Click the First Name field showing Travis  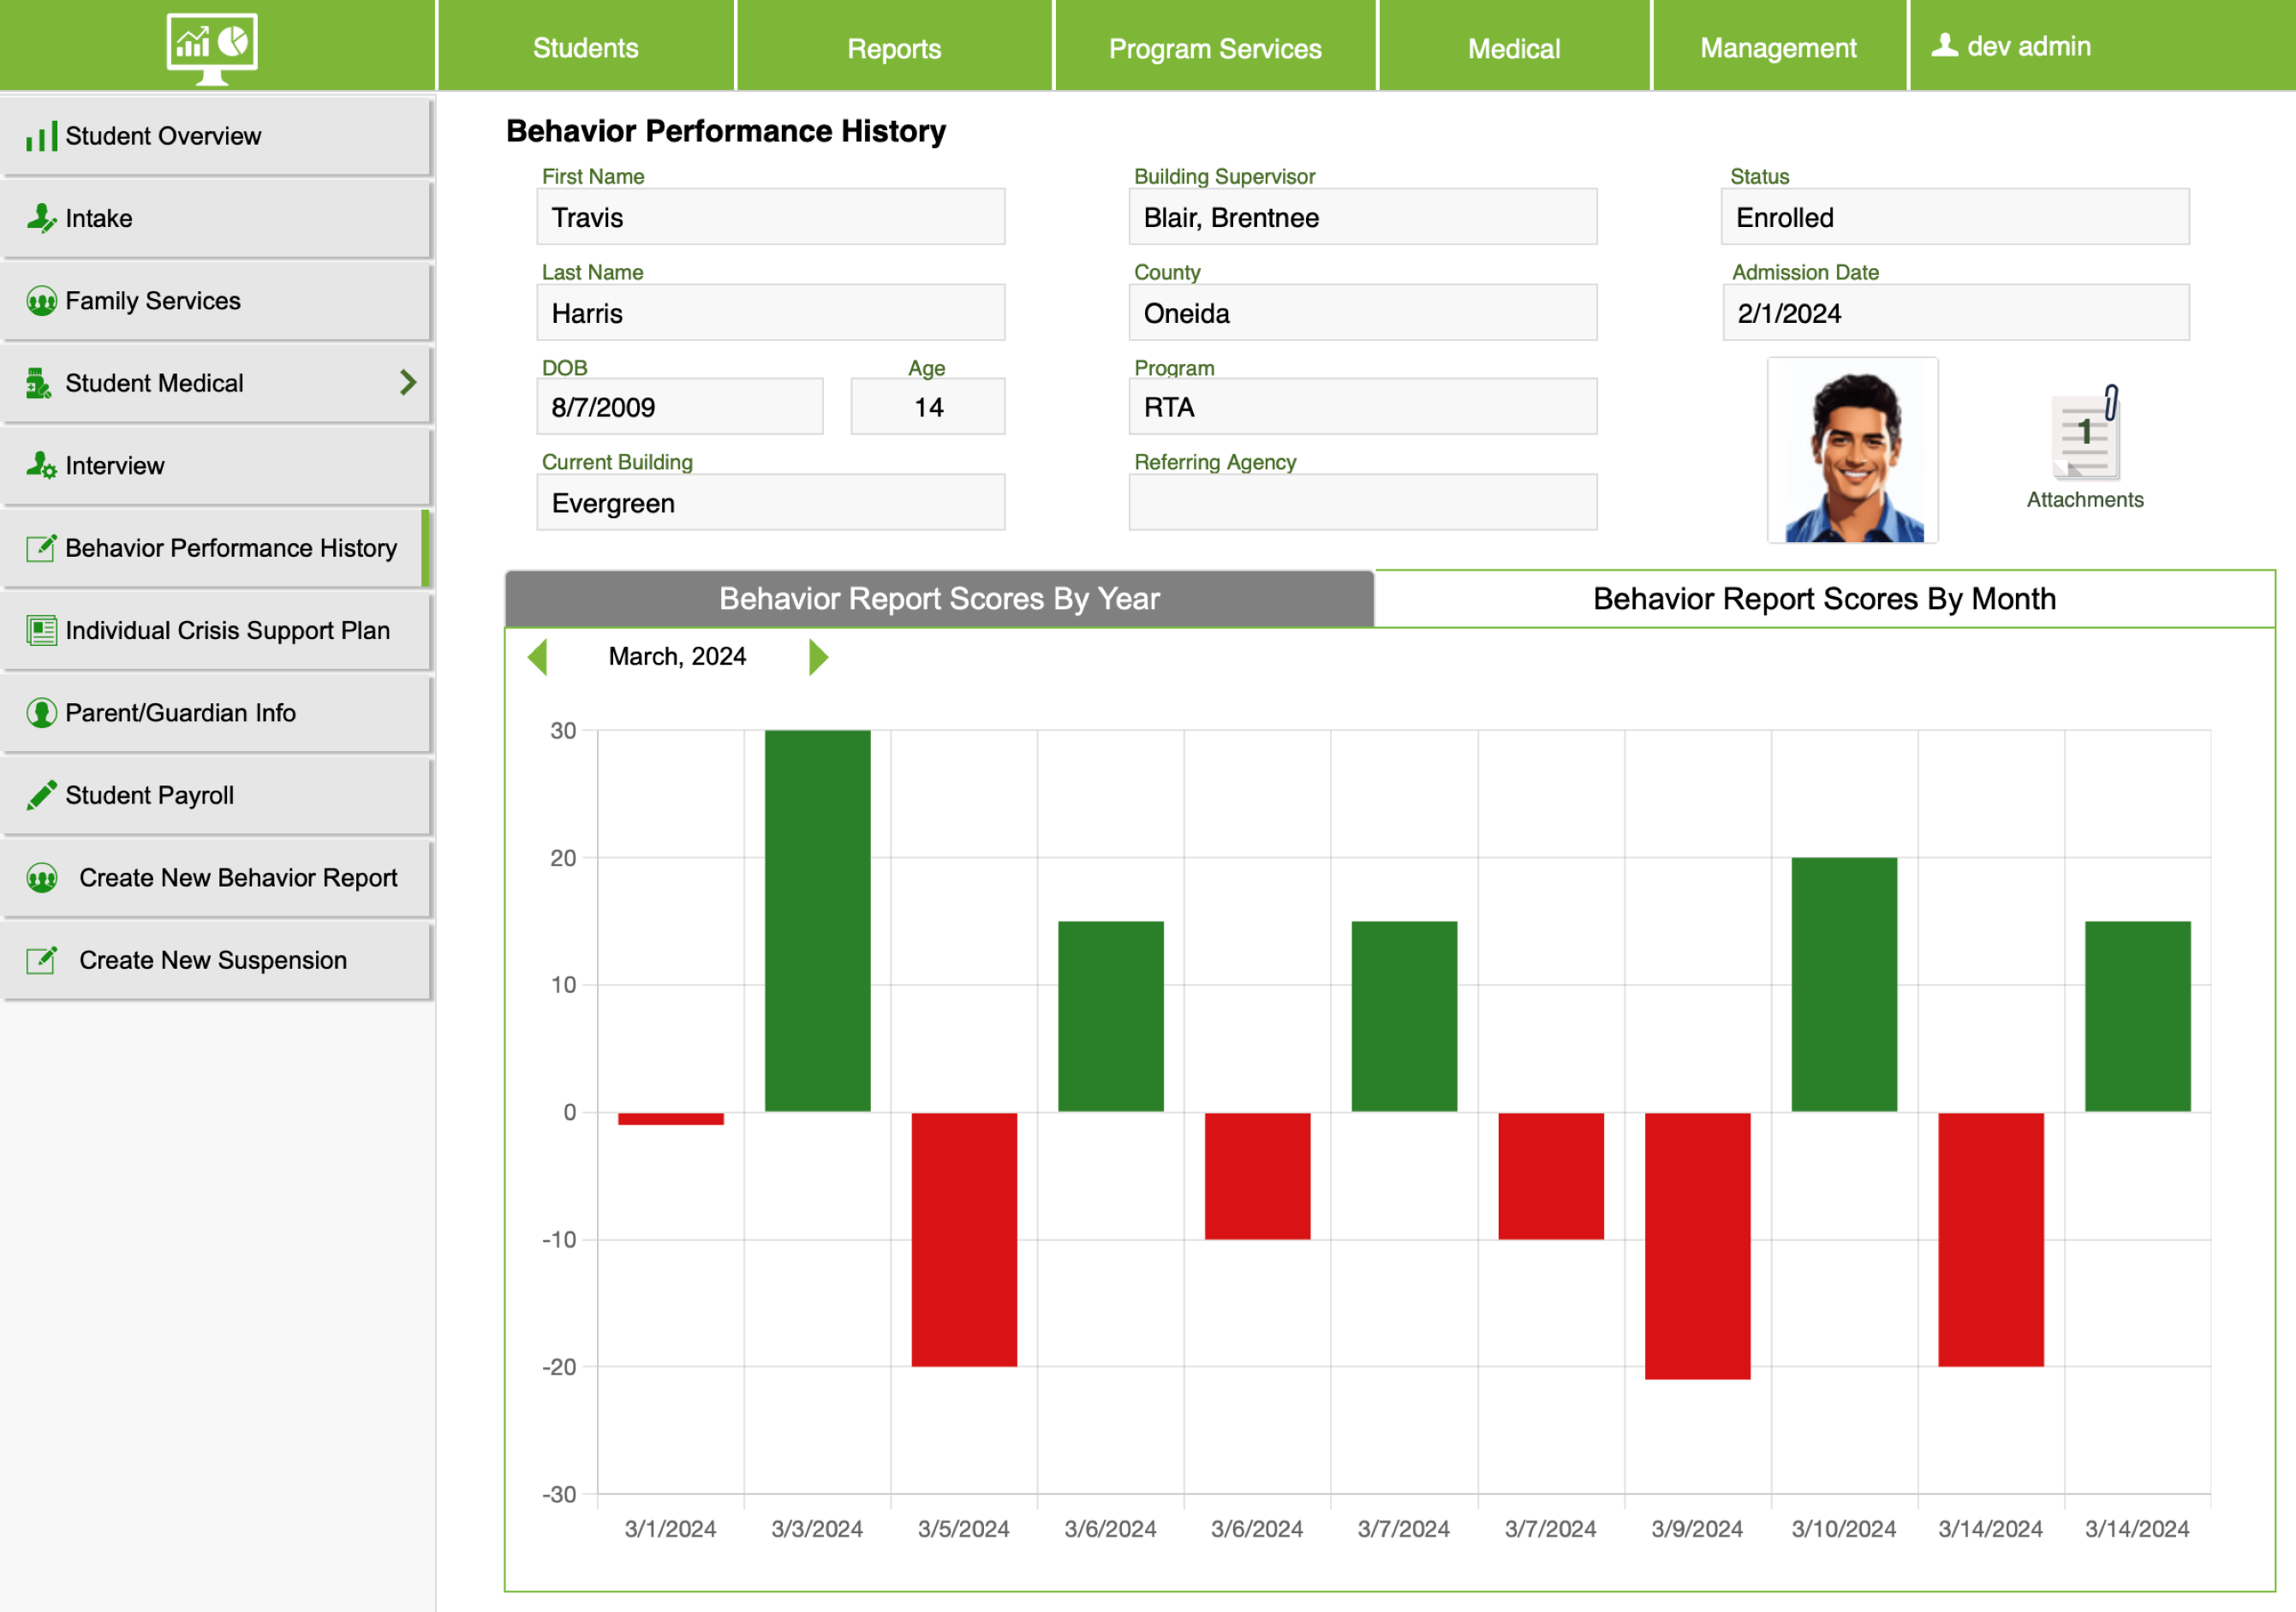pyautogui.click(x=771, y=217)
